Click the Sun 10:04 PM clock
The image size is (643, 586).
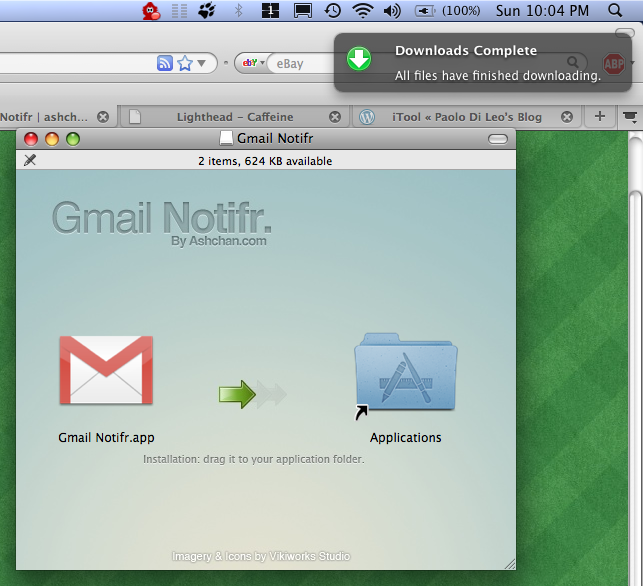pos(542,11)
